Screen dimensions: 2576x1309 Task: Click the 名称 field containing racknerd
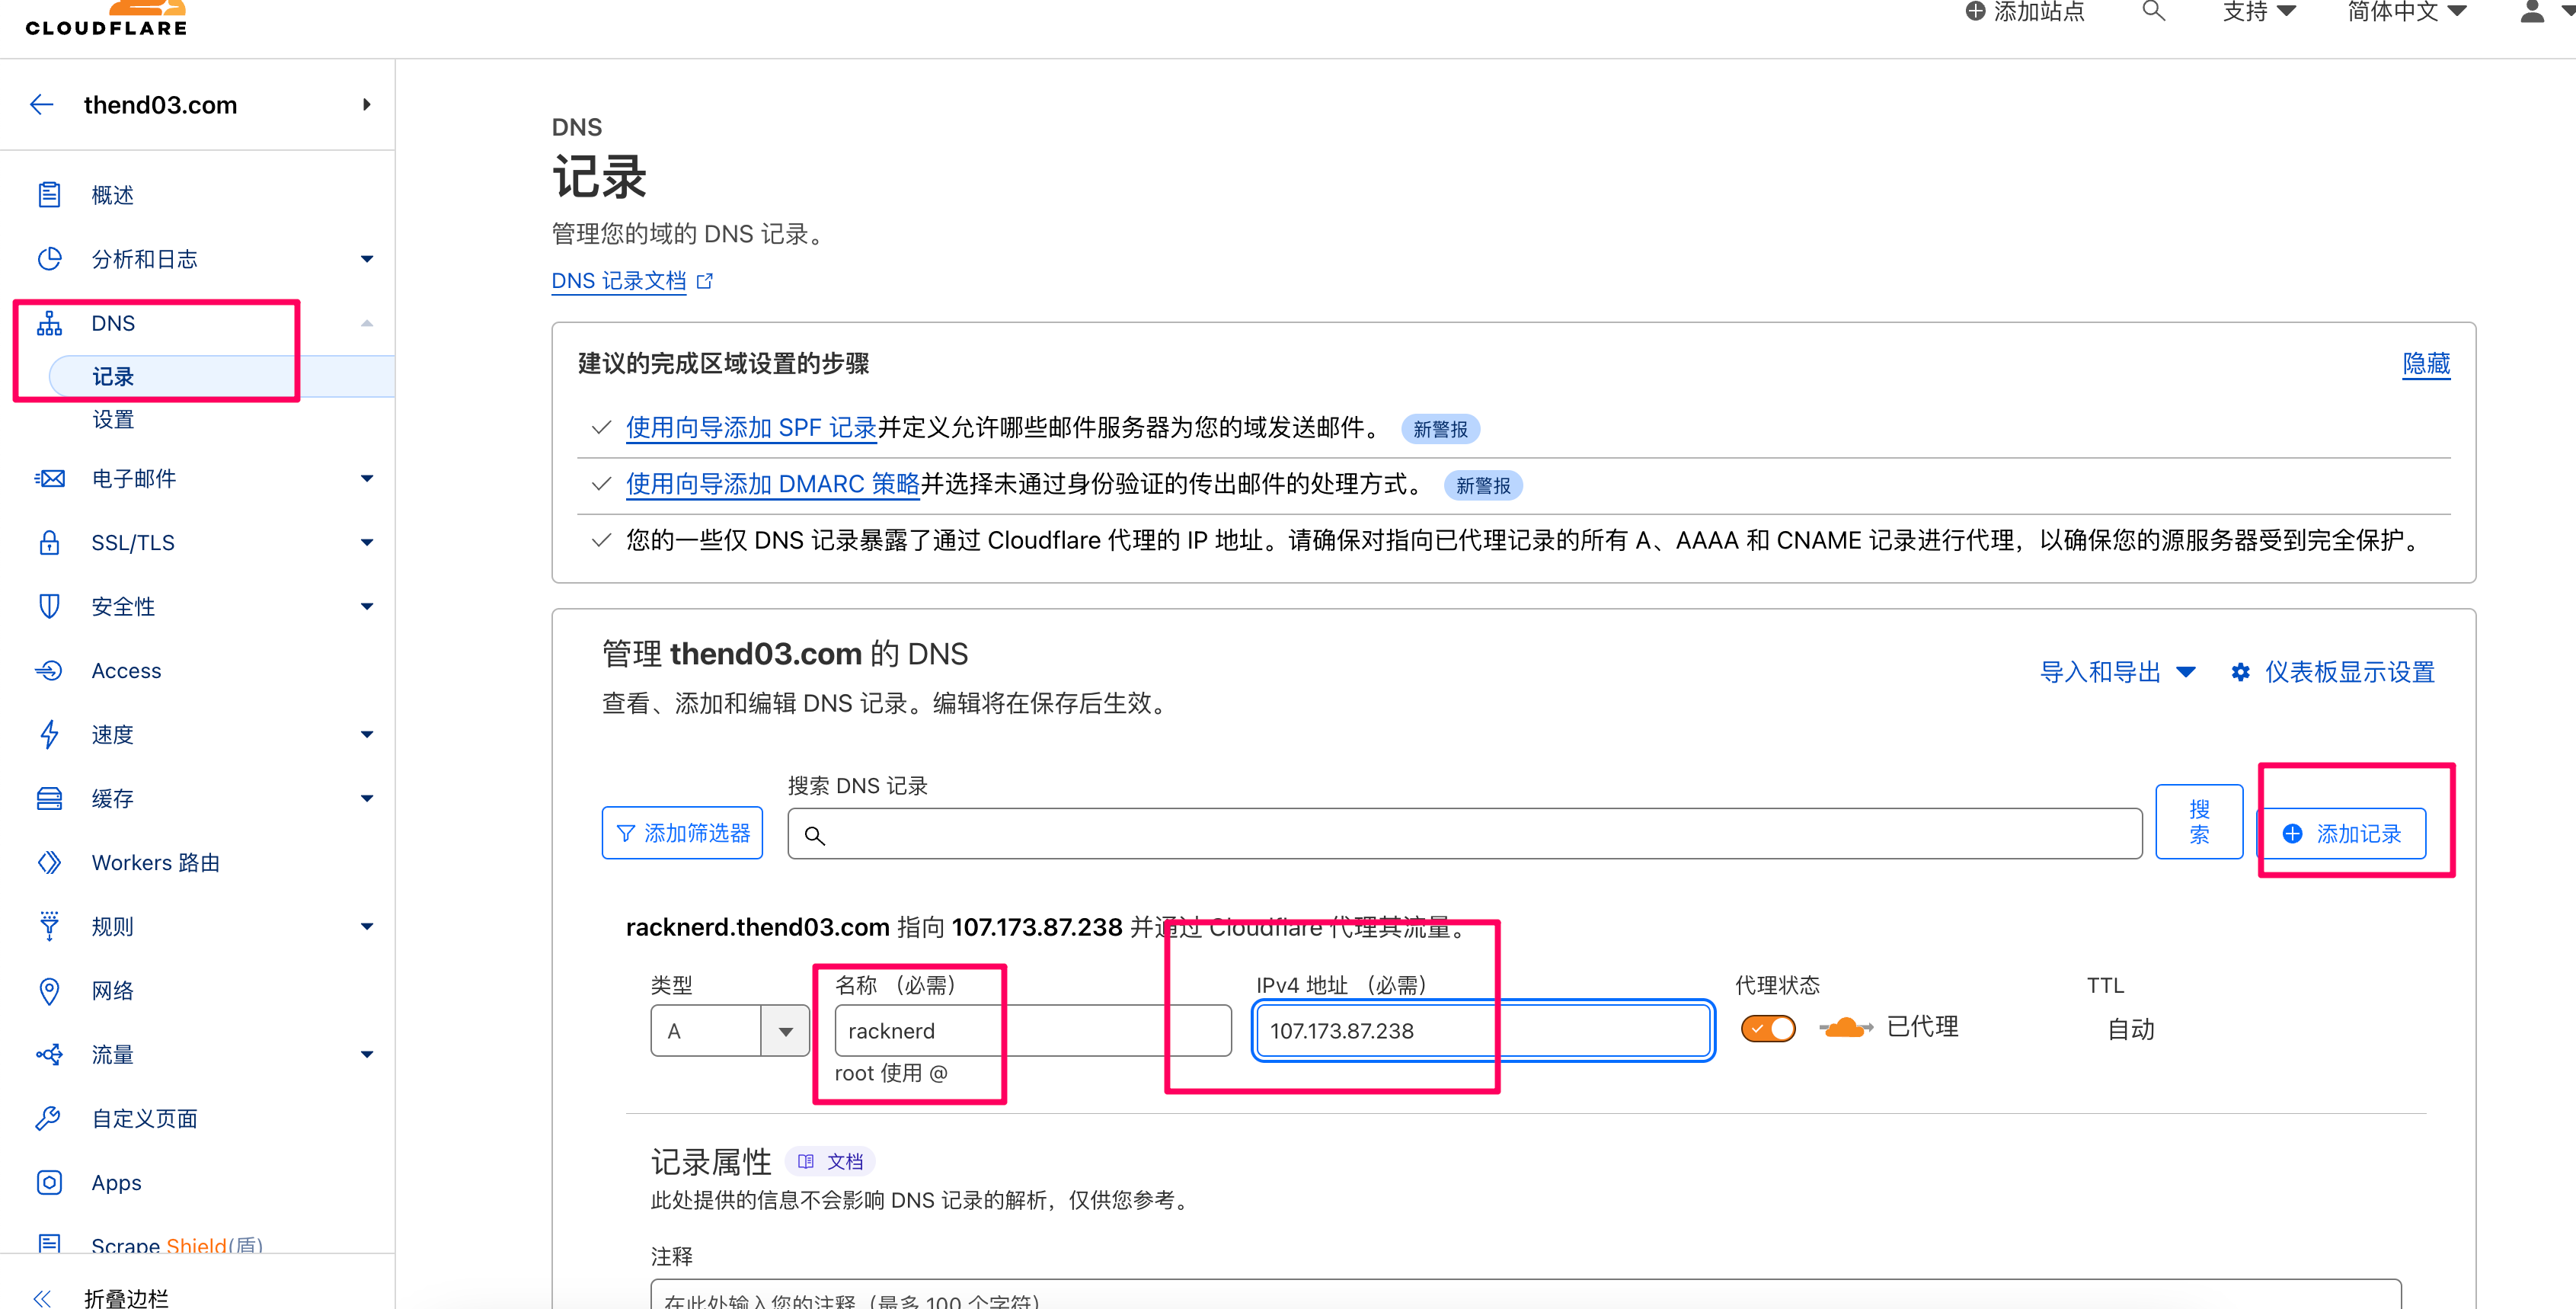(1032, 1030)
